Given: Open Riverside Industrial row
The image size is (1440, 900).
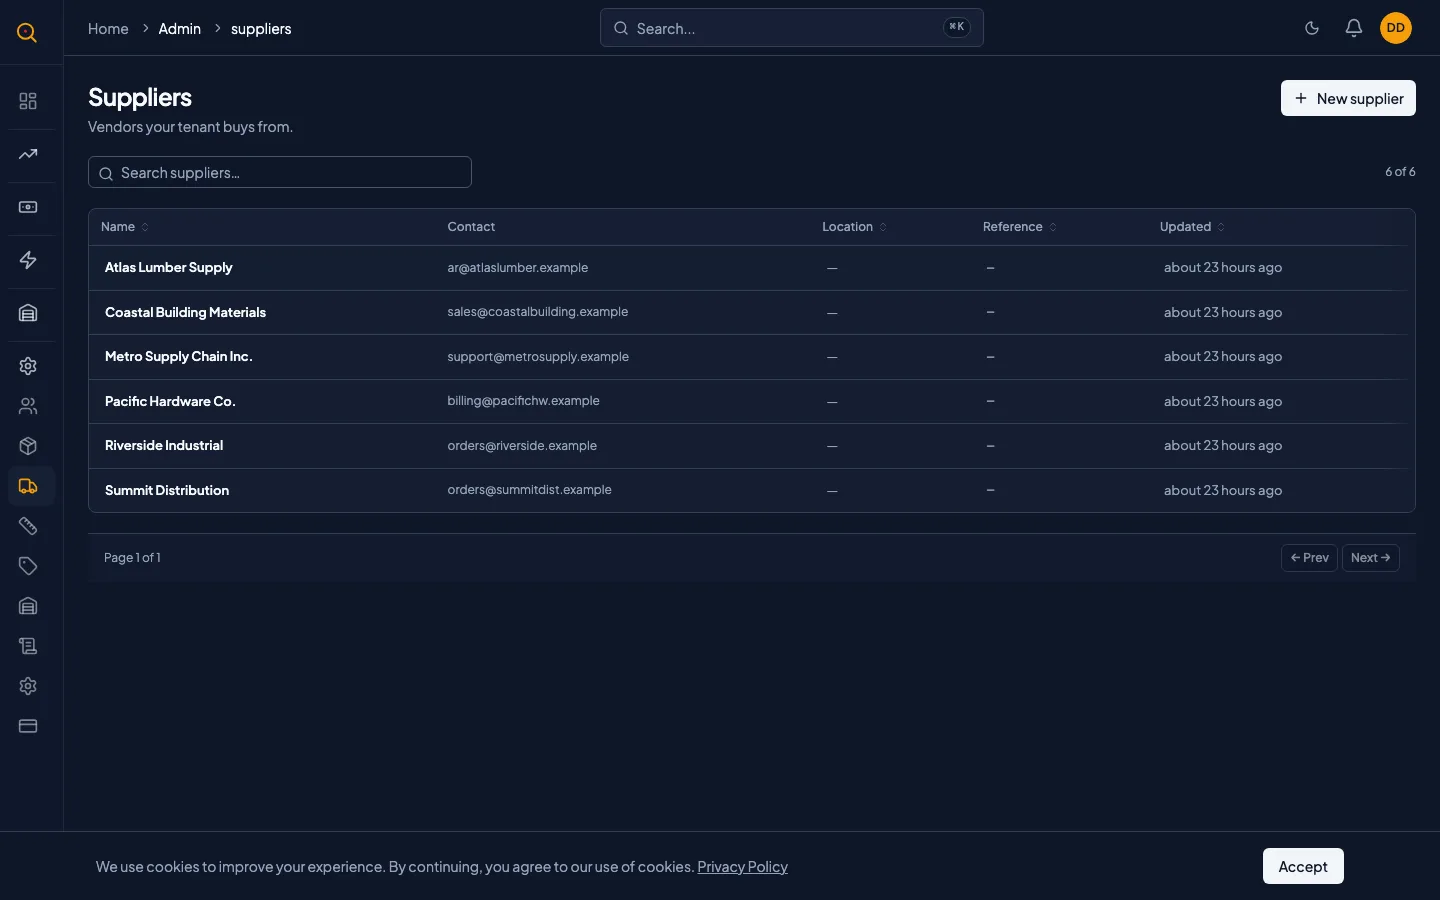Looking at the screenshot, I should tap(751, 446).
